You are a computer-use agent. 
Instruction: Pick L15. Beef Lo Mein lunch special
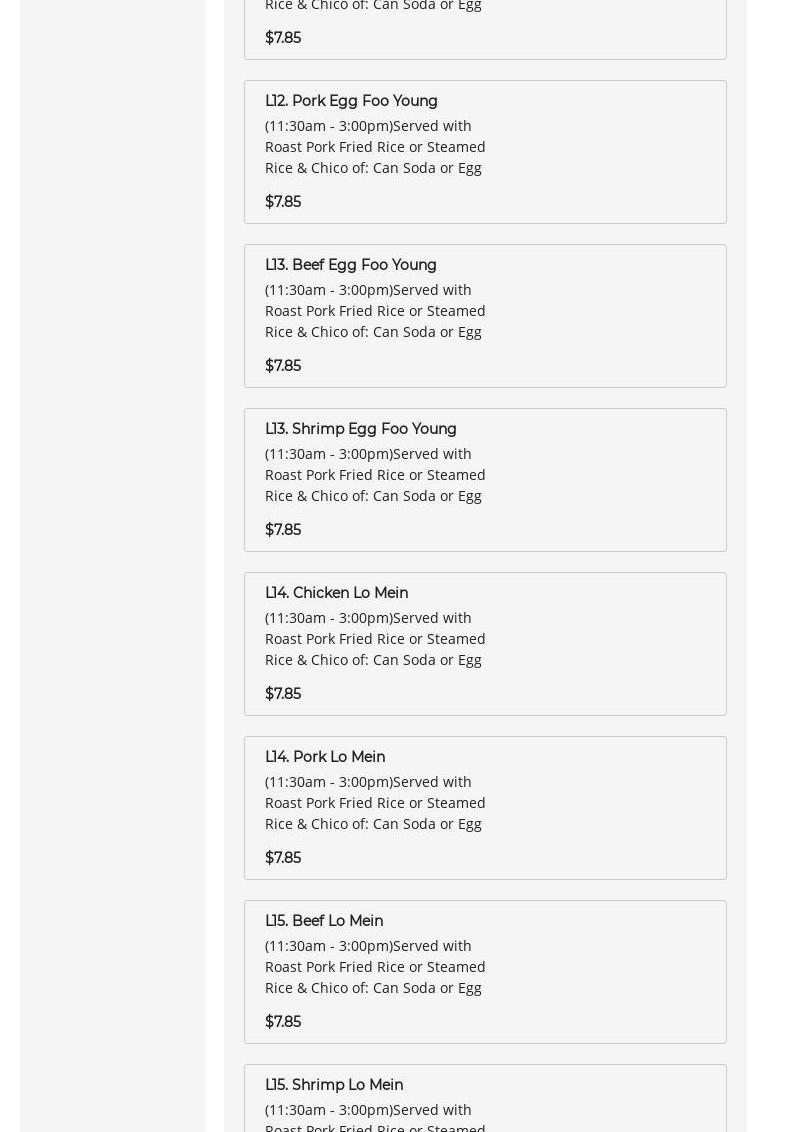point(323,921)
